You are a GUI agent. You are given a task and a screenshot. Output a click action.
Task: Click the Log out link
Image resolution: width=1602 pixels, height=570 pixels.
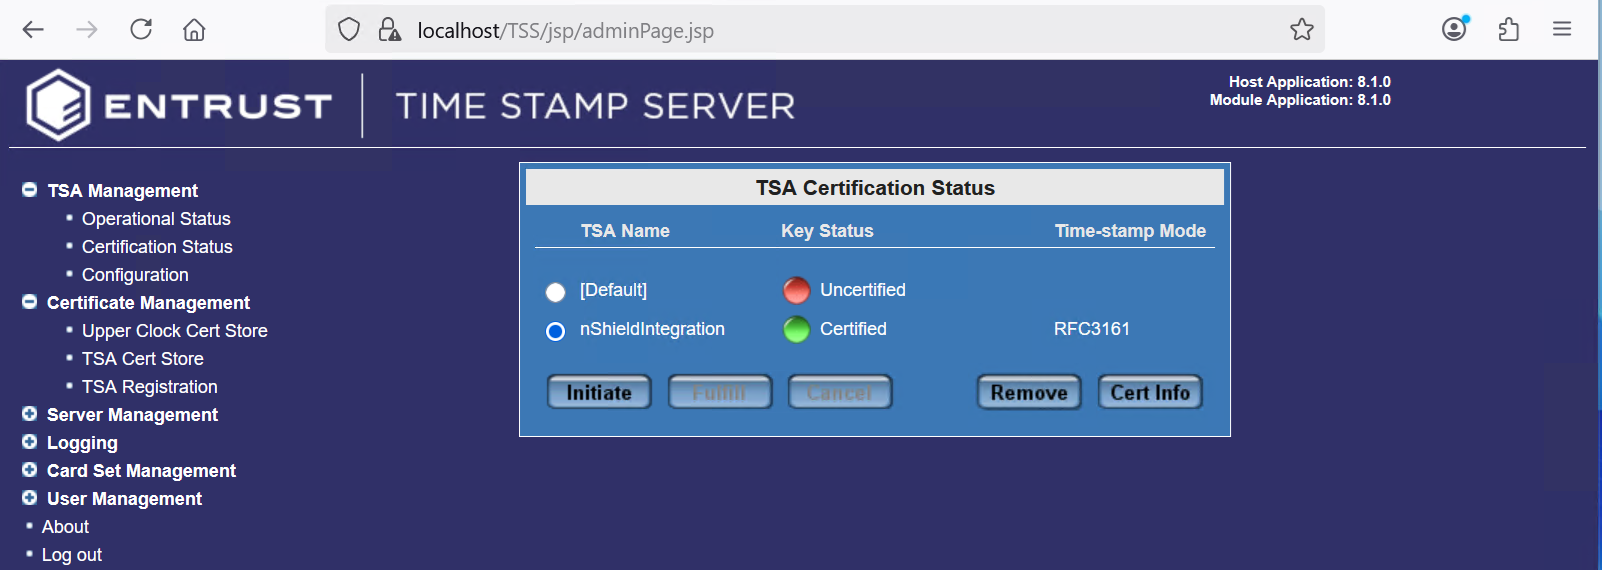click(x=72, y=555)
